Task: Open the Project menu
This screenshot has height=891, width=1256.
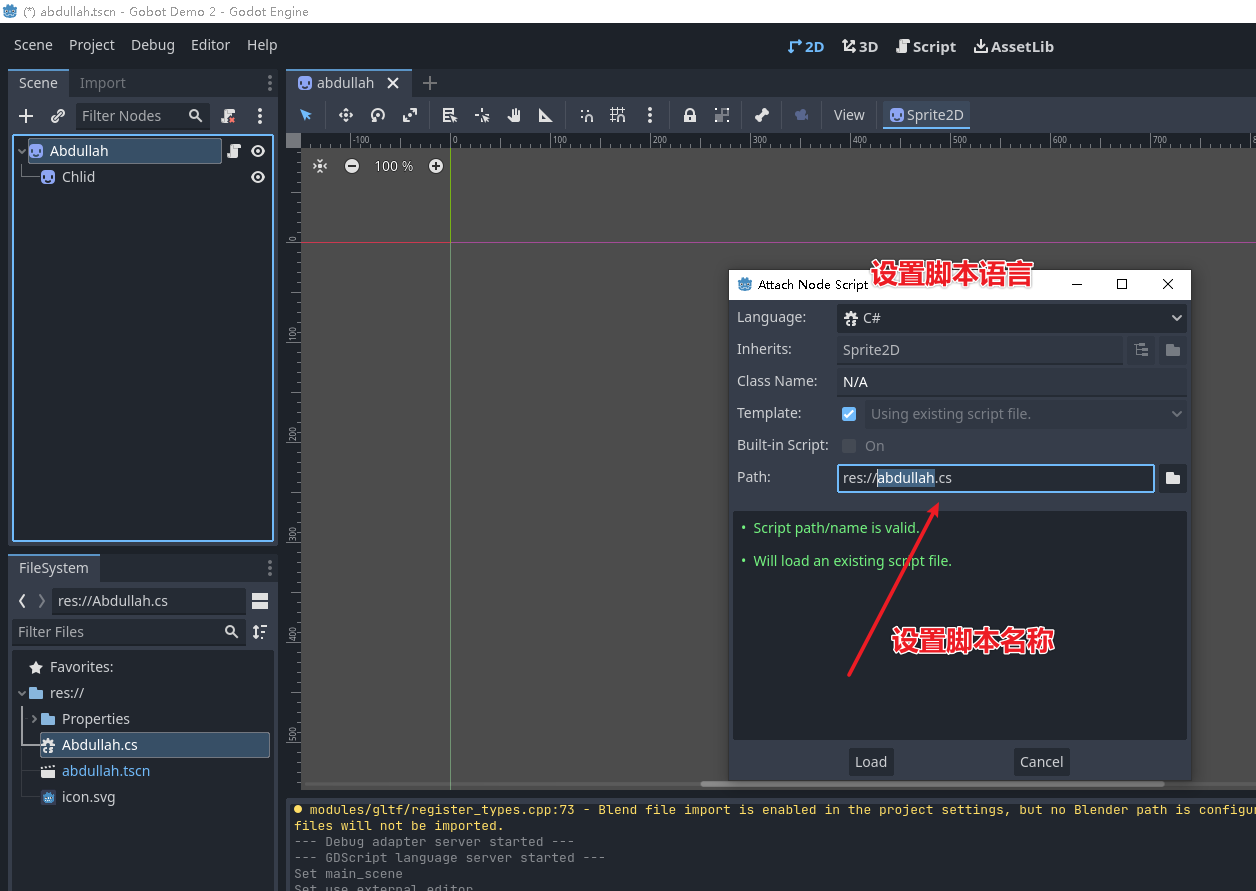Action: [91, 45]
